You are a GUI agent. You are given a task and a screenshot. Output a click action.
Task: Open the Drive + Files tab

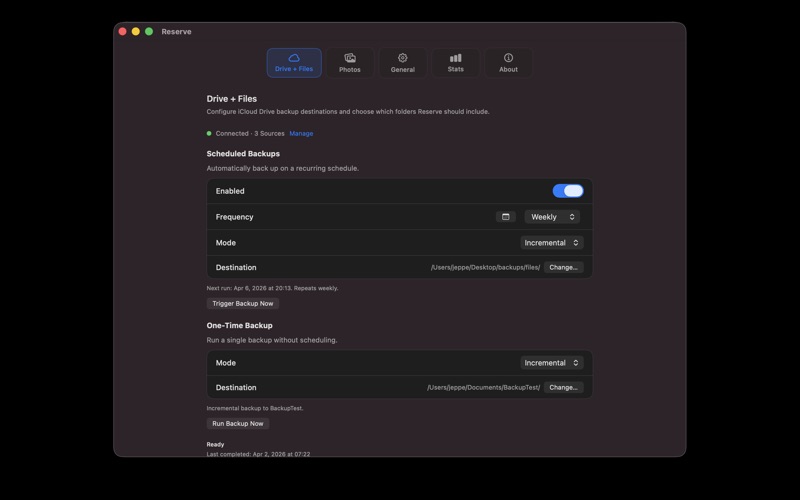(294, 63)
